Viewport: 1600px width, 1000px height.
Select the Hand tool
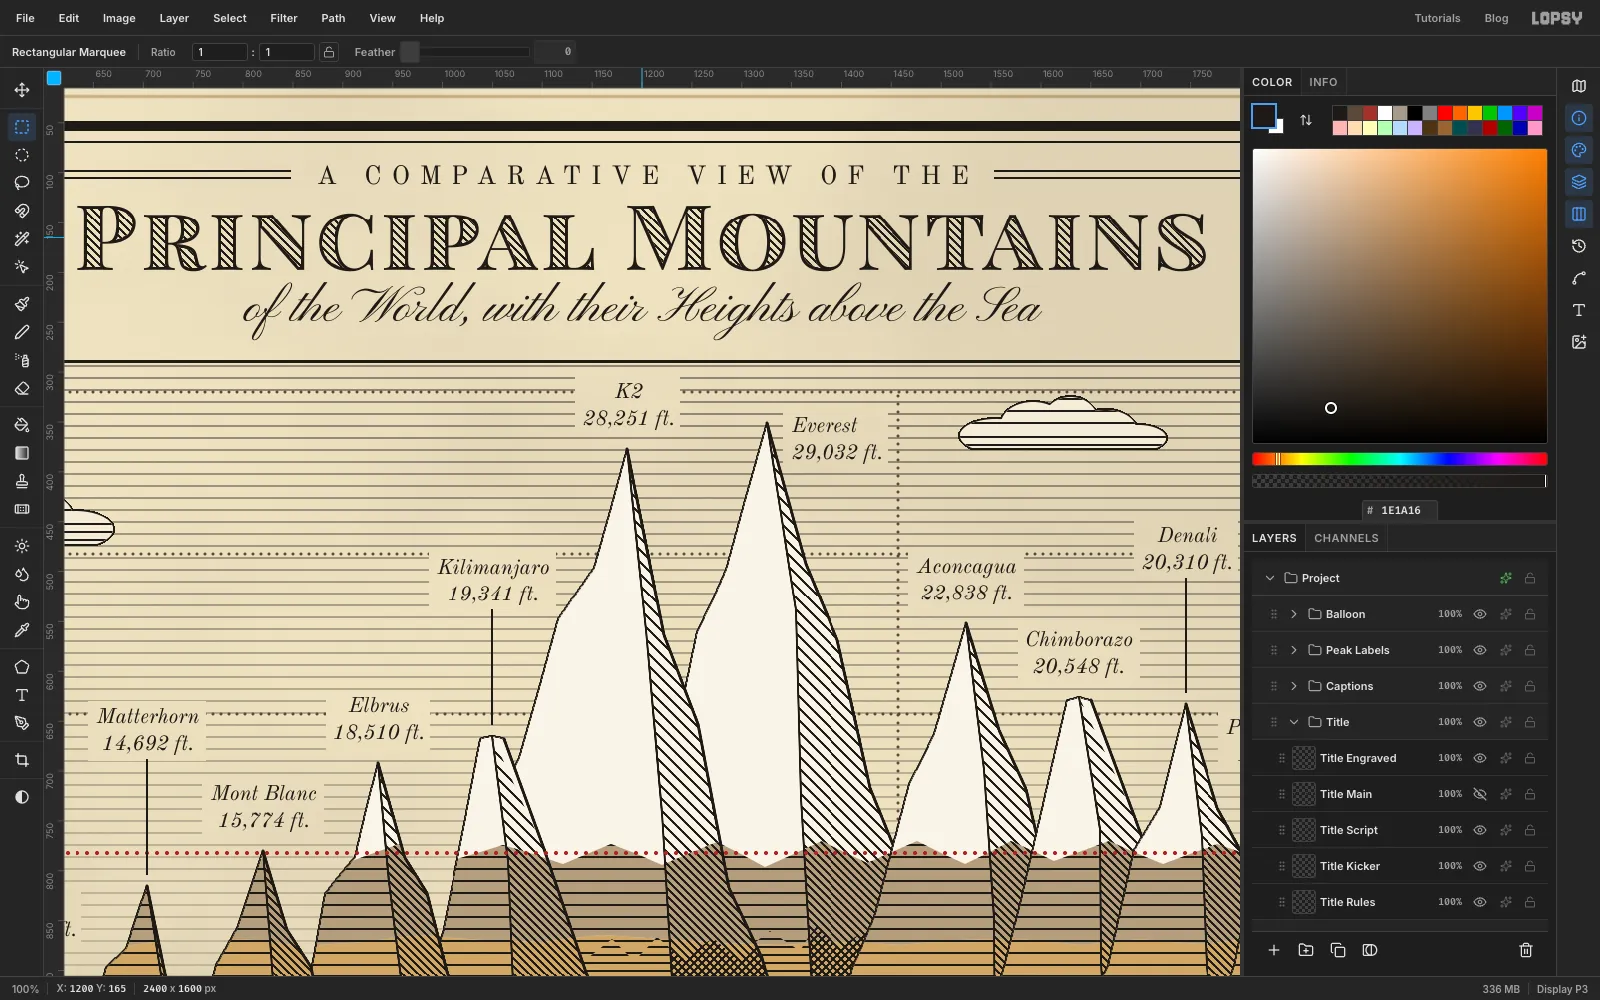(22, 602)
